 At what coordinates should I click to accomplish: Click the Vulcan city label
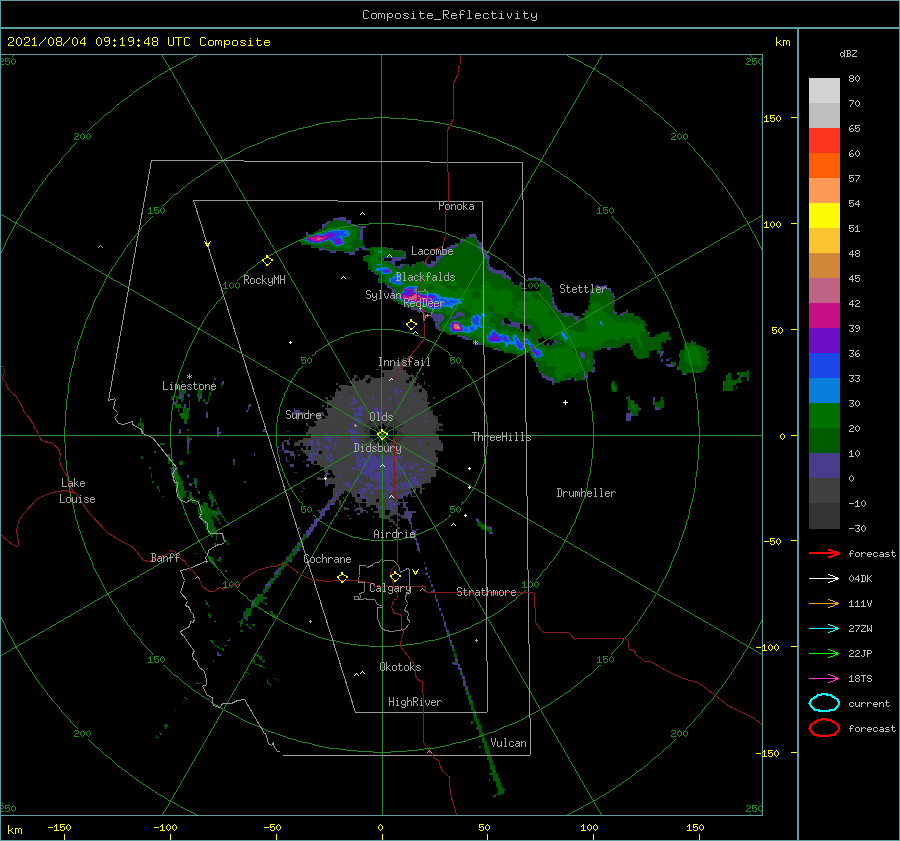click(x=509, y=743)
